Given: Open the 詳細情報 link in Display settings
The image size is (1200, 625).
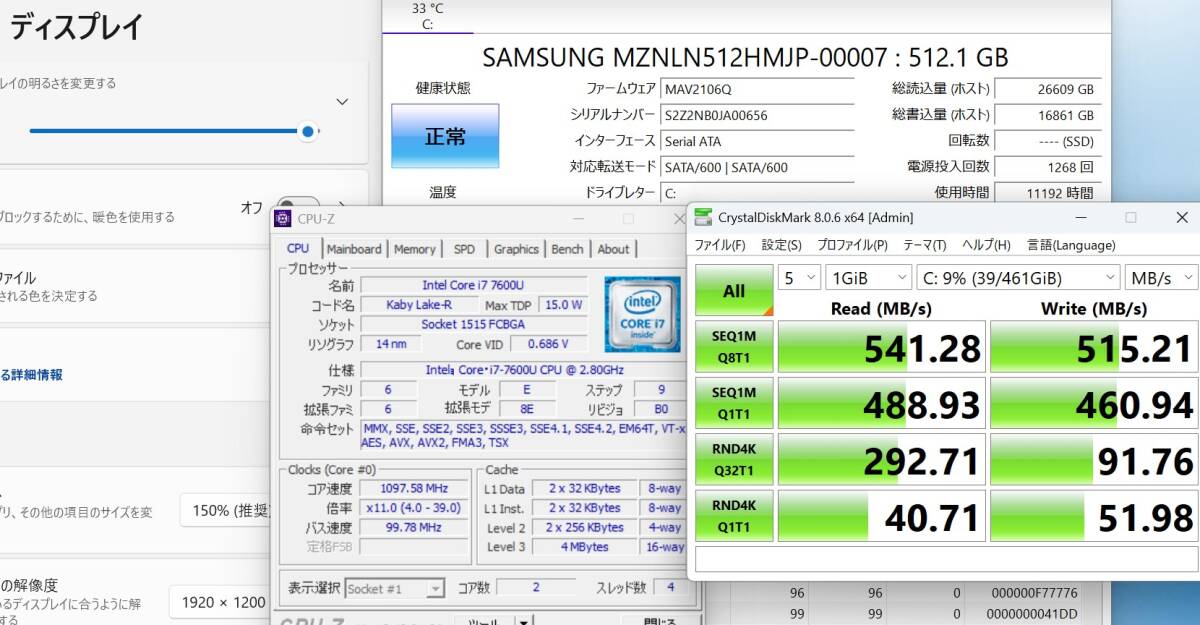Looking at the screenshot, I should point(31,374).
